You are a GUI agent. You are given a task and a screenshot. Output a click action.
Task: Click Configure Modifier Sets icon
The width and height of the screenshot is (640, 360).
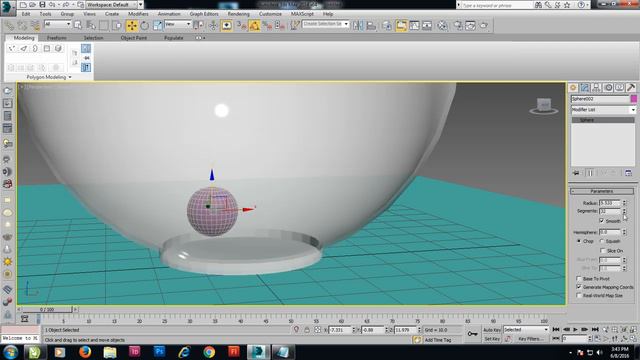pos(628,173)
